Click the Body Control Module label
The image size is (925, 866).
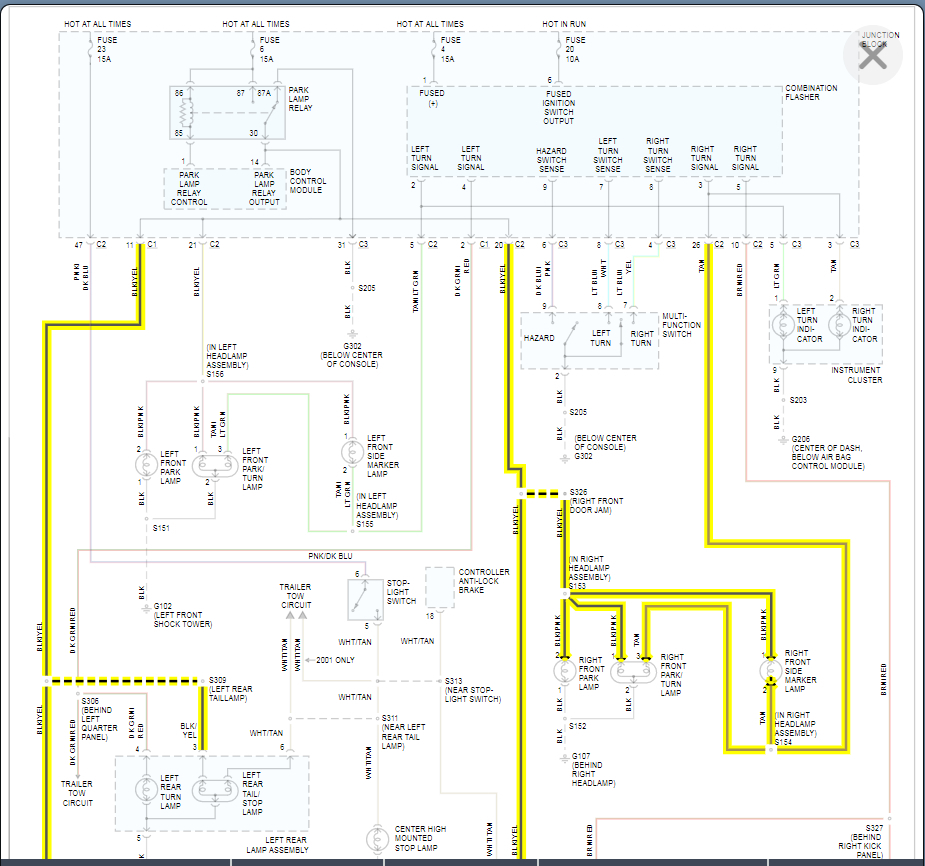[x=307, y=181]
